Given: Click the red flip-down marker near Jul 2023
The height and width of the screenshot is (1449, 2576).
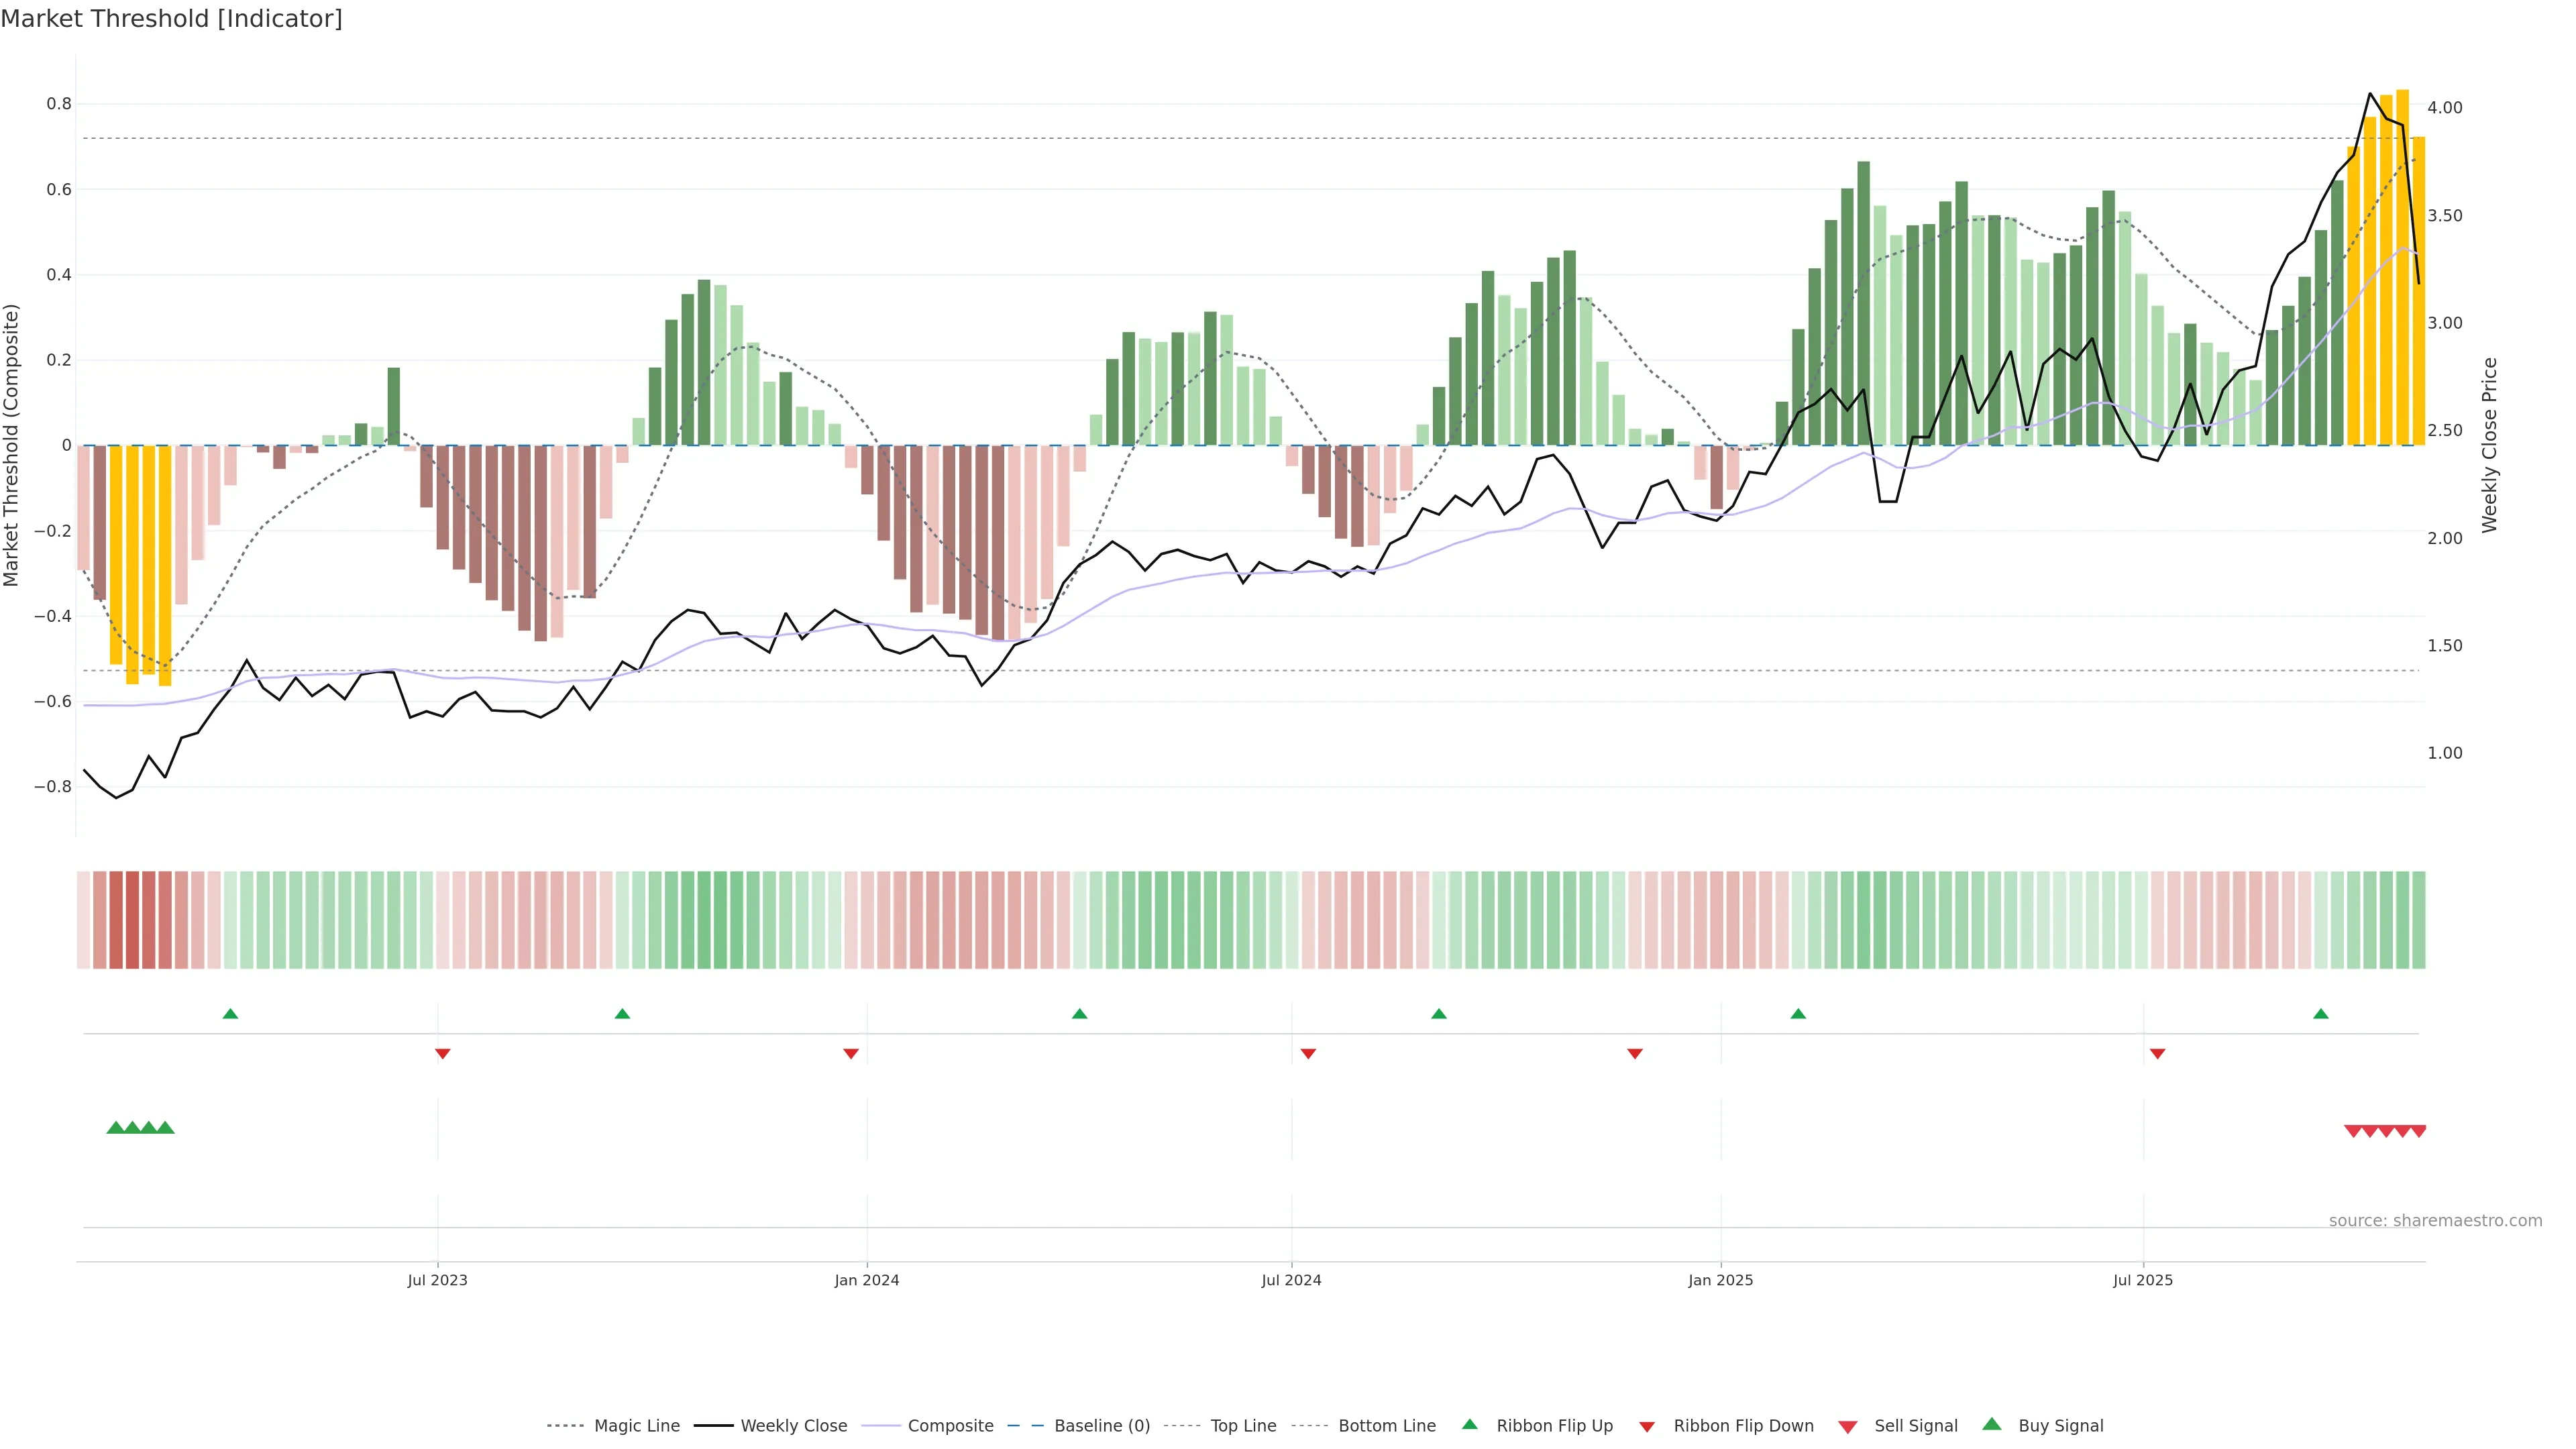Looking at the screenshot, I should (x=443, y=1053).
